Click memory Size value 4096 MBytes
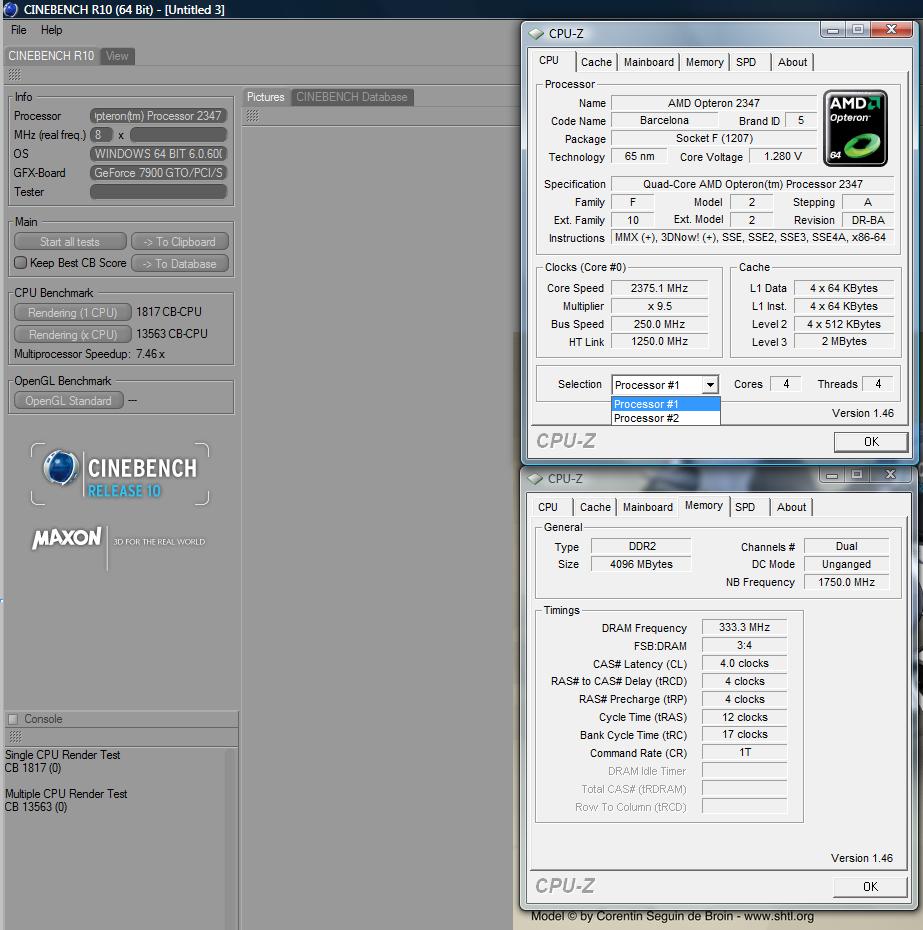This screenshot has width=923, height=930. 641,565
